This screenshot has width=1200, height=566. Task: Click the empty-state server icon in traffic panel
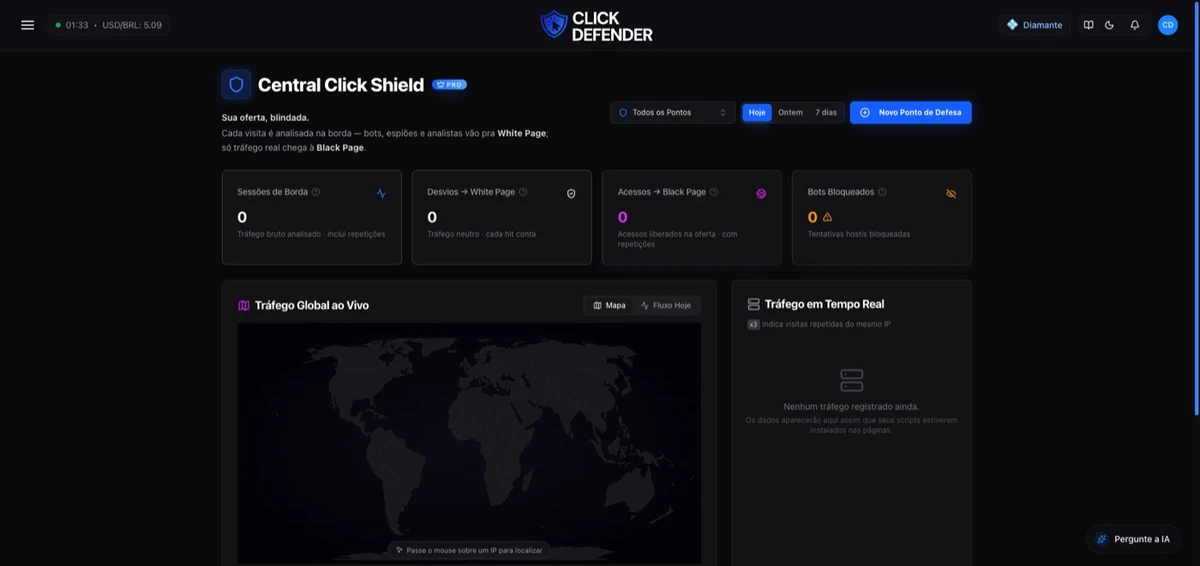(852, 380)
